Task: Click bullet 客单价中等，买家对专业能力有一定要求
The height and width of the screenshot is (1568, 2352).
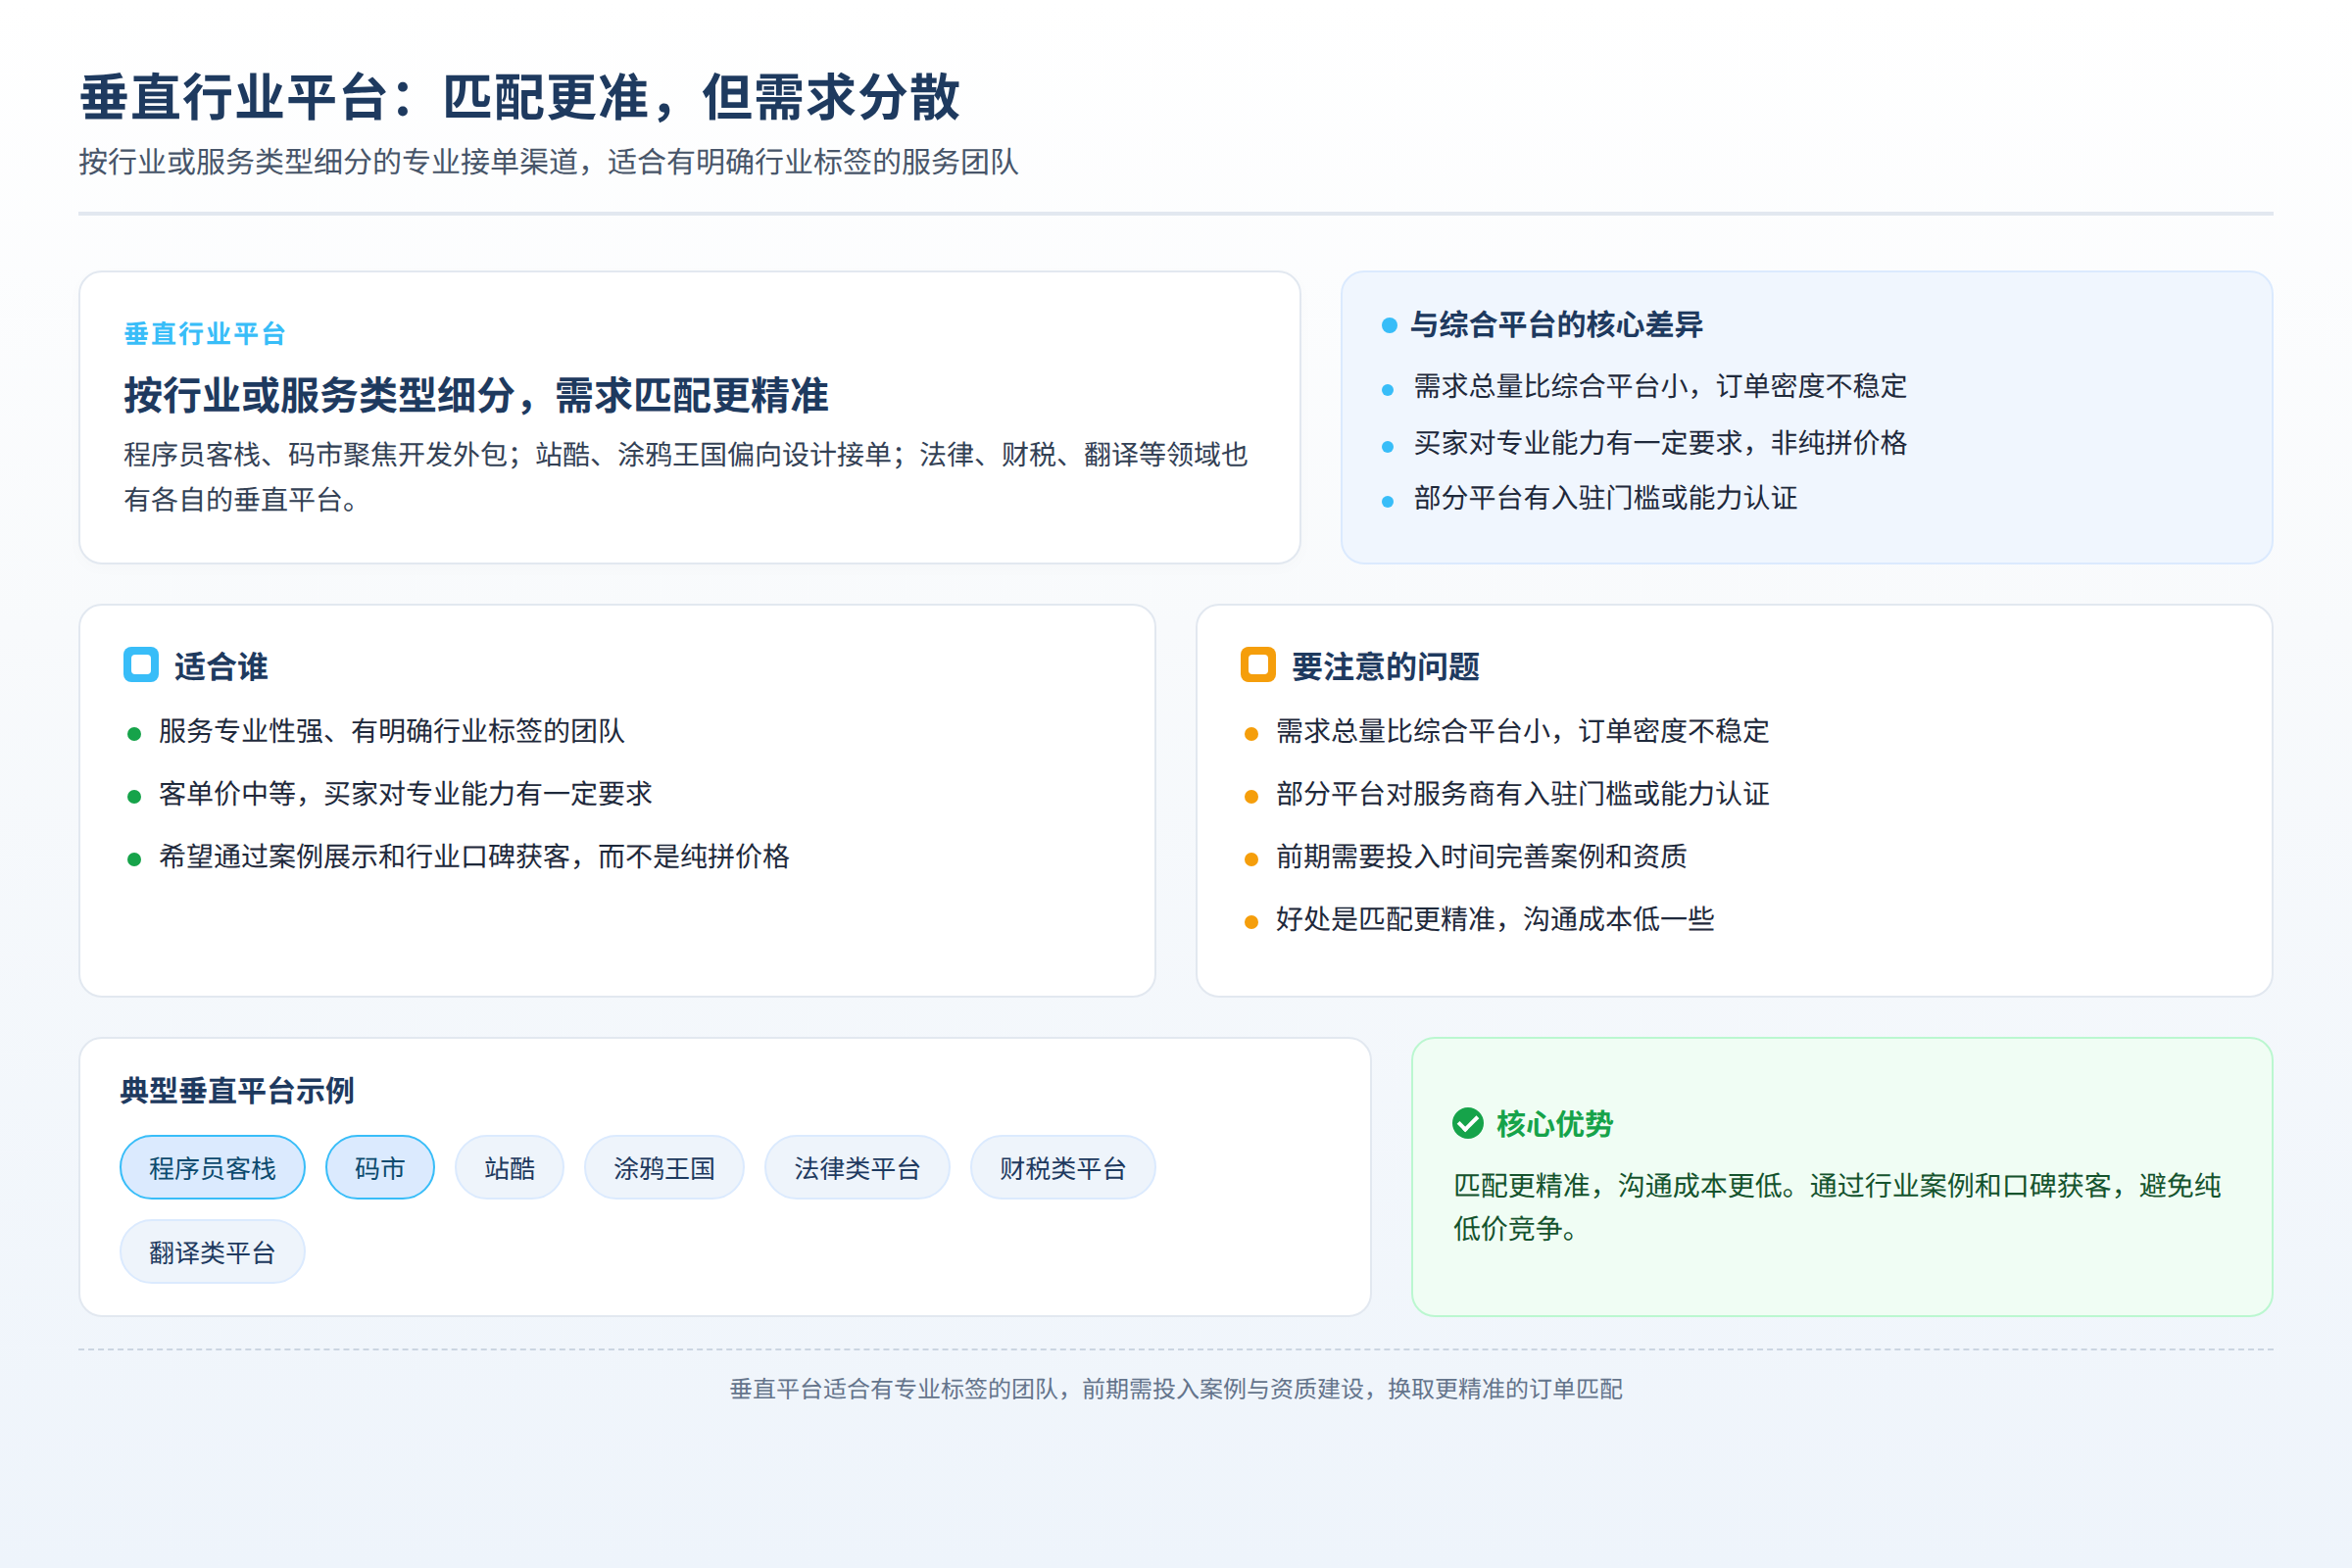Action: 405,794
